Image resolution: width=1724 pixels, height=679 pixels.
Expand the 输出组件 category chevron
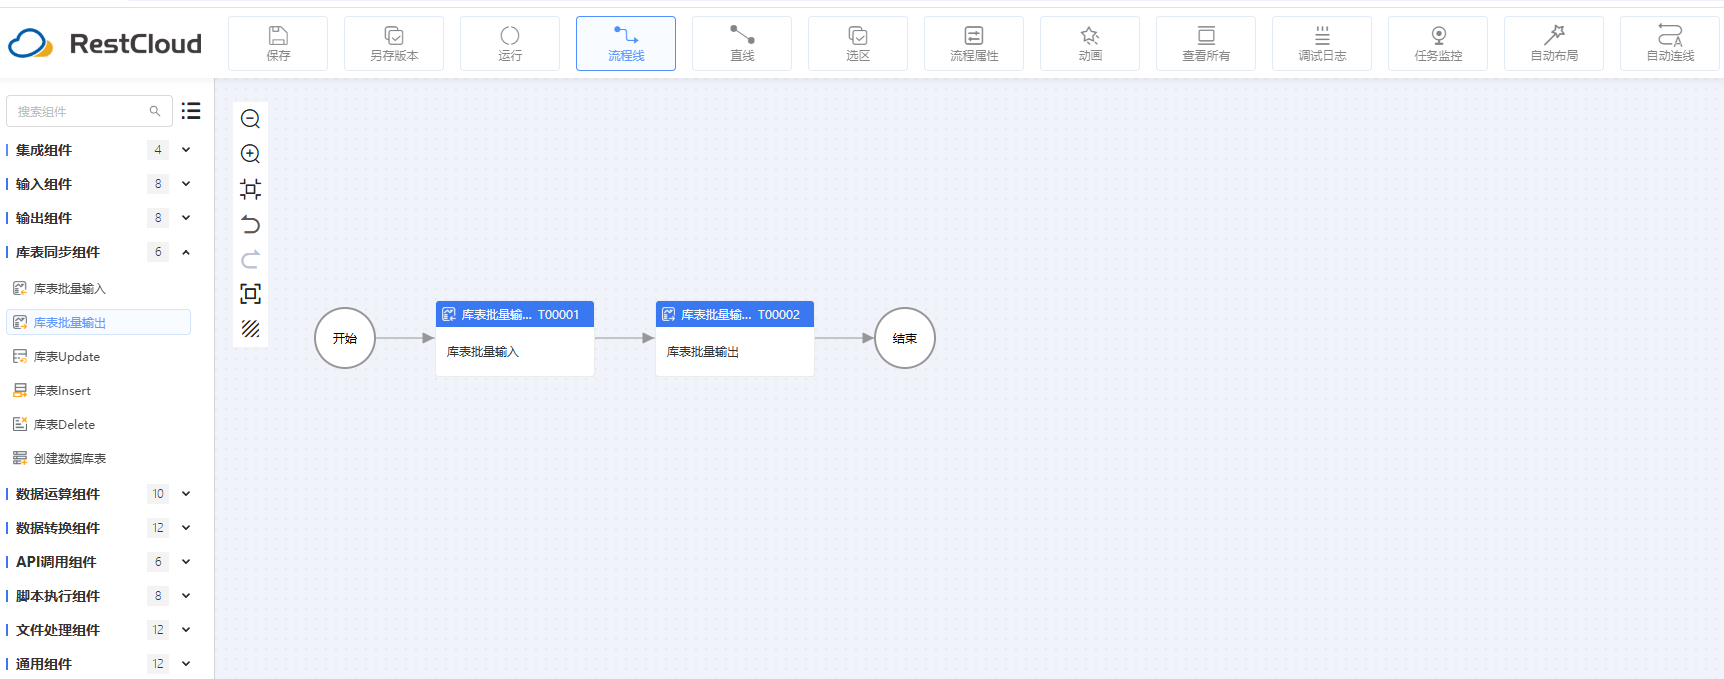(x=186, y=218)
